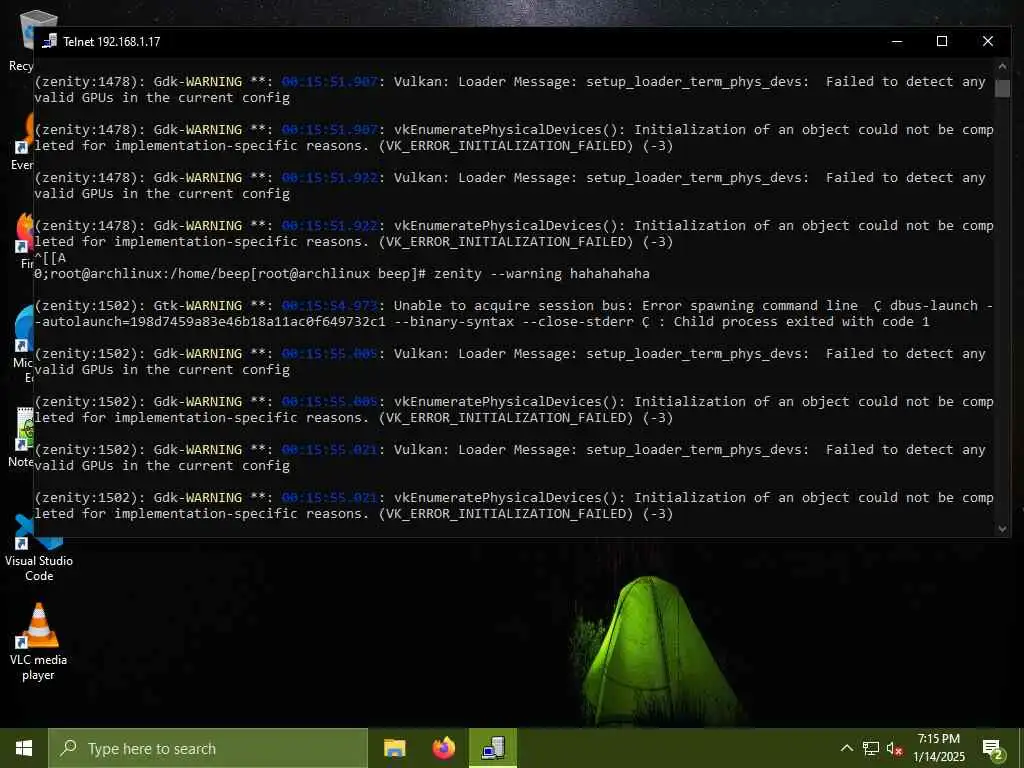This screenshot has height=768, width=1024.
Task: Click the '^[[A' escape sequence text
Action: [x=50, y=257]
